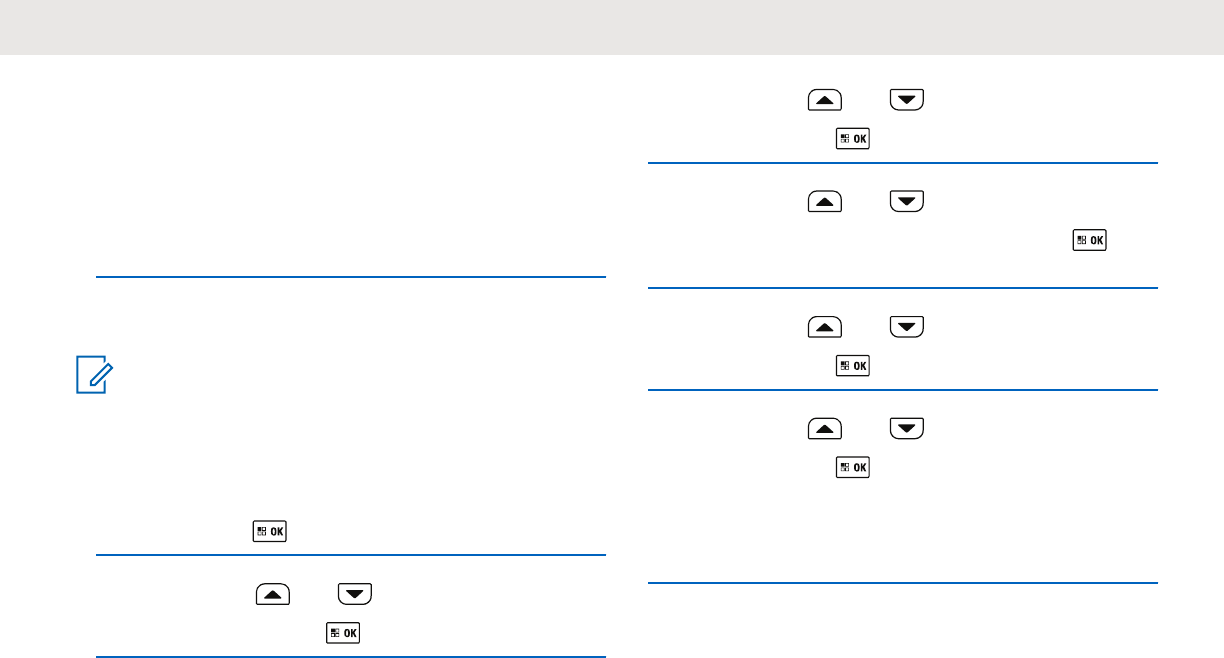Click the down arrow in the right column's second step
This screenshot has height=658, width=1224.
pyautogui.click(x=906, y=203)
